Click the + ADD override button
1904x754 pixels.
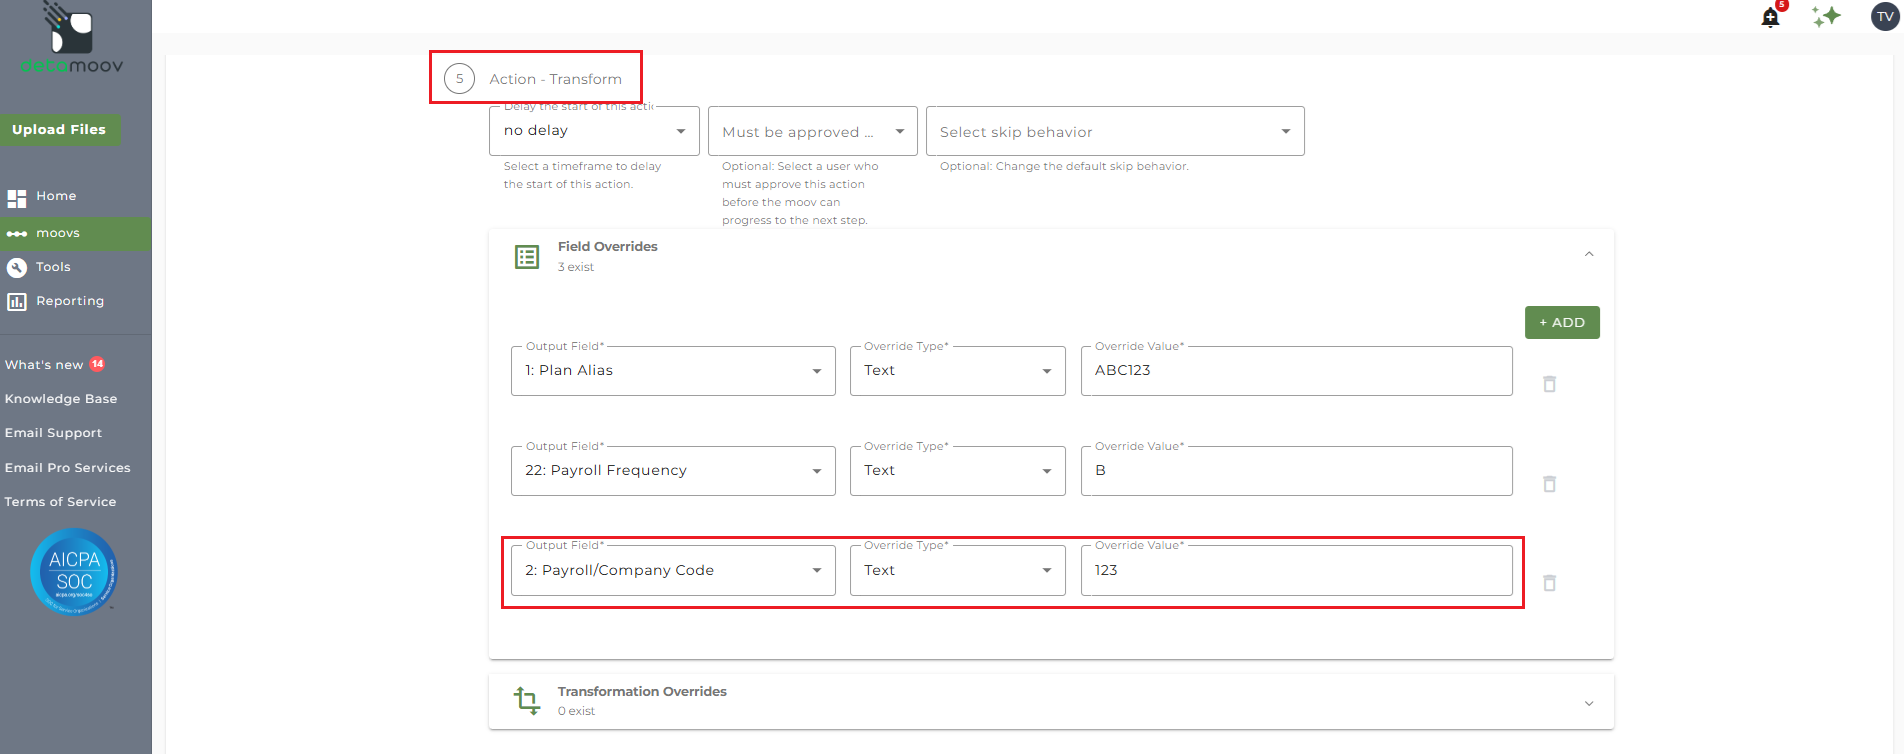(1561, 323)
